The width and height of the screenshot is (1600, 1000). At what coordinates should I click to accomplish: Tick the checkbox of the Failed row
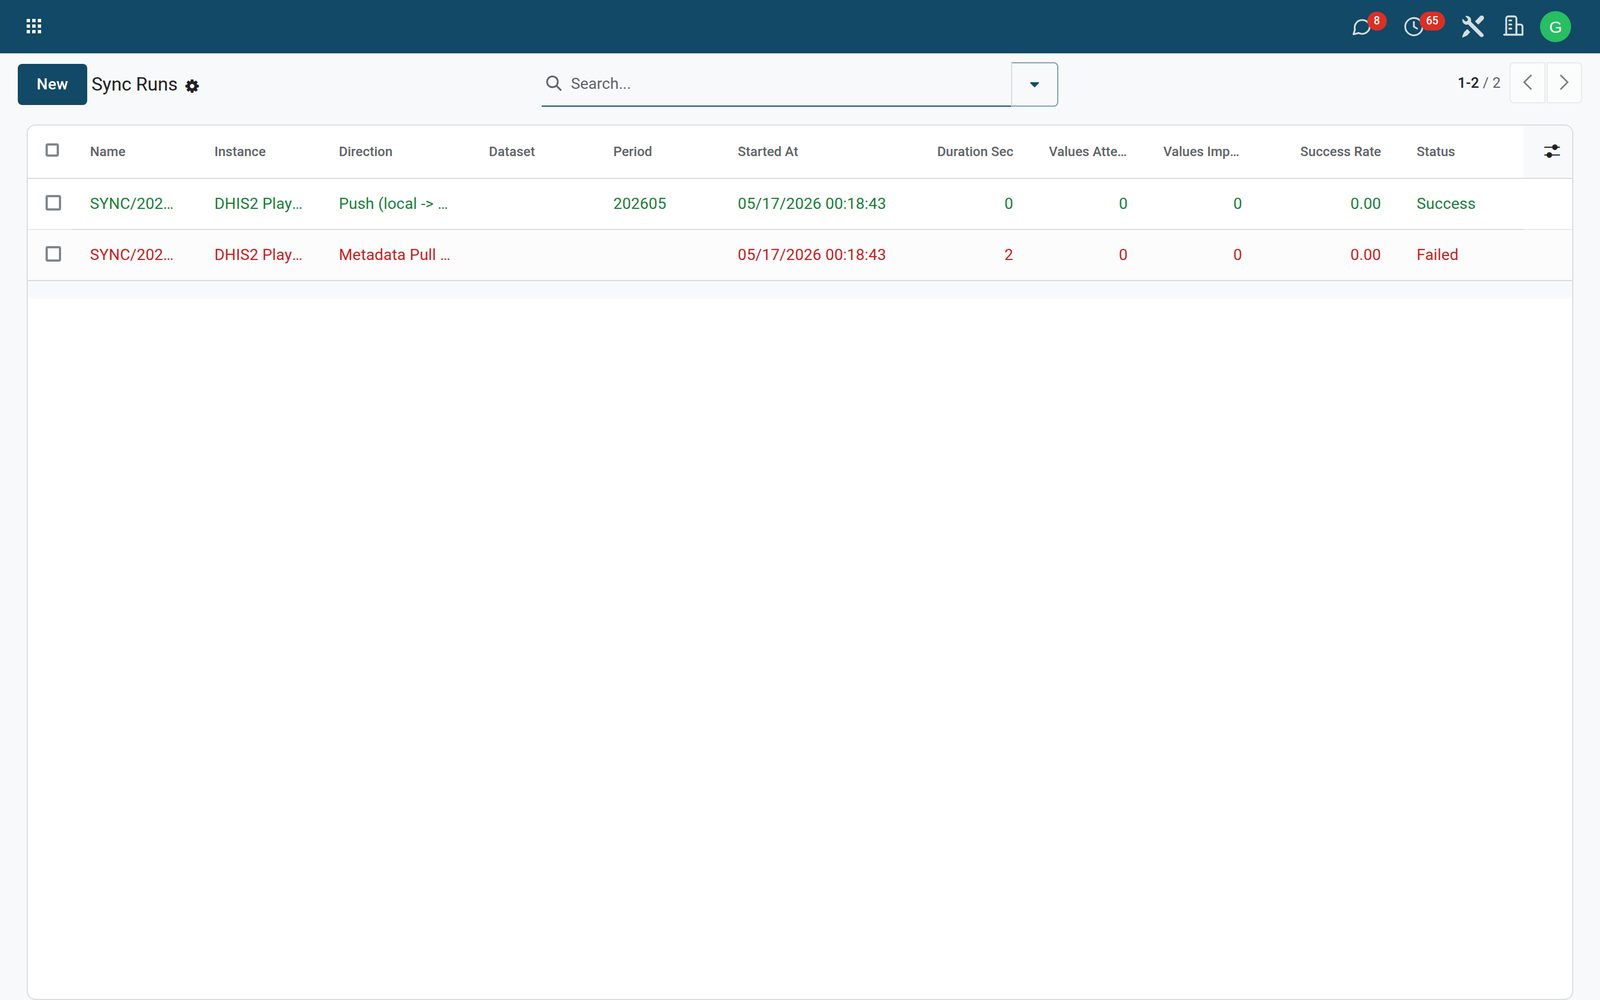pyautogui.click(x=53, y=254)
